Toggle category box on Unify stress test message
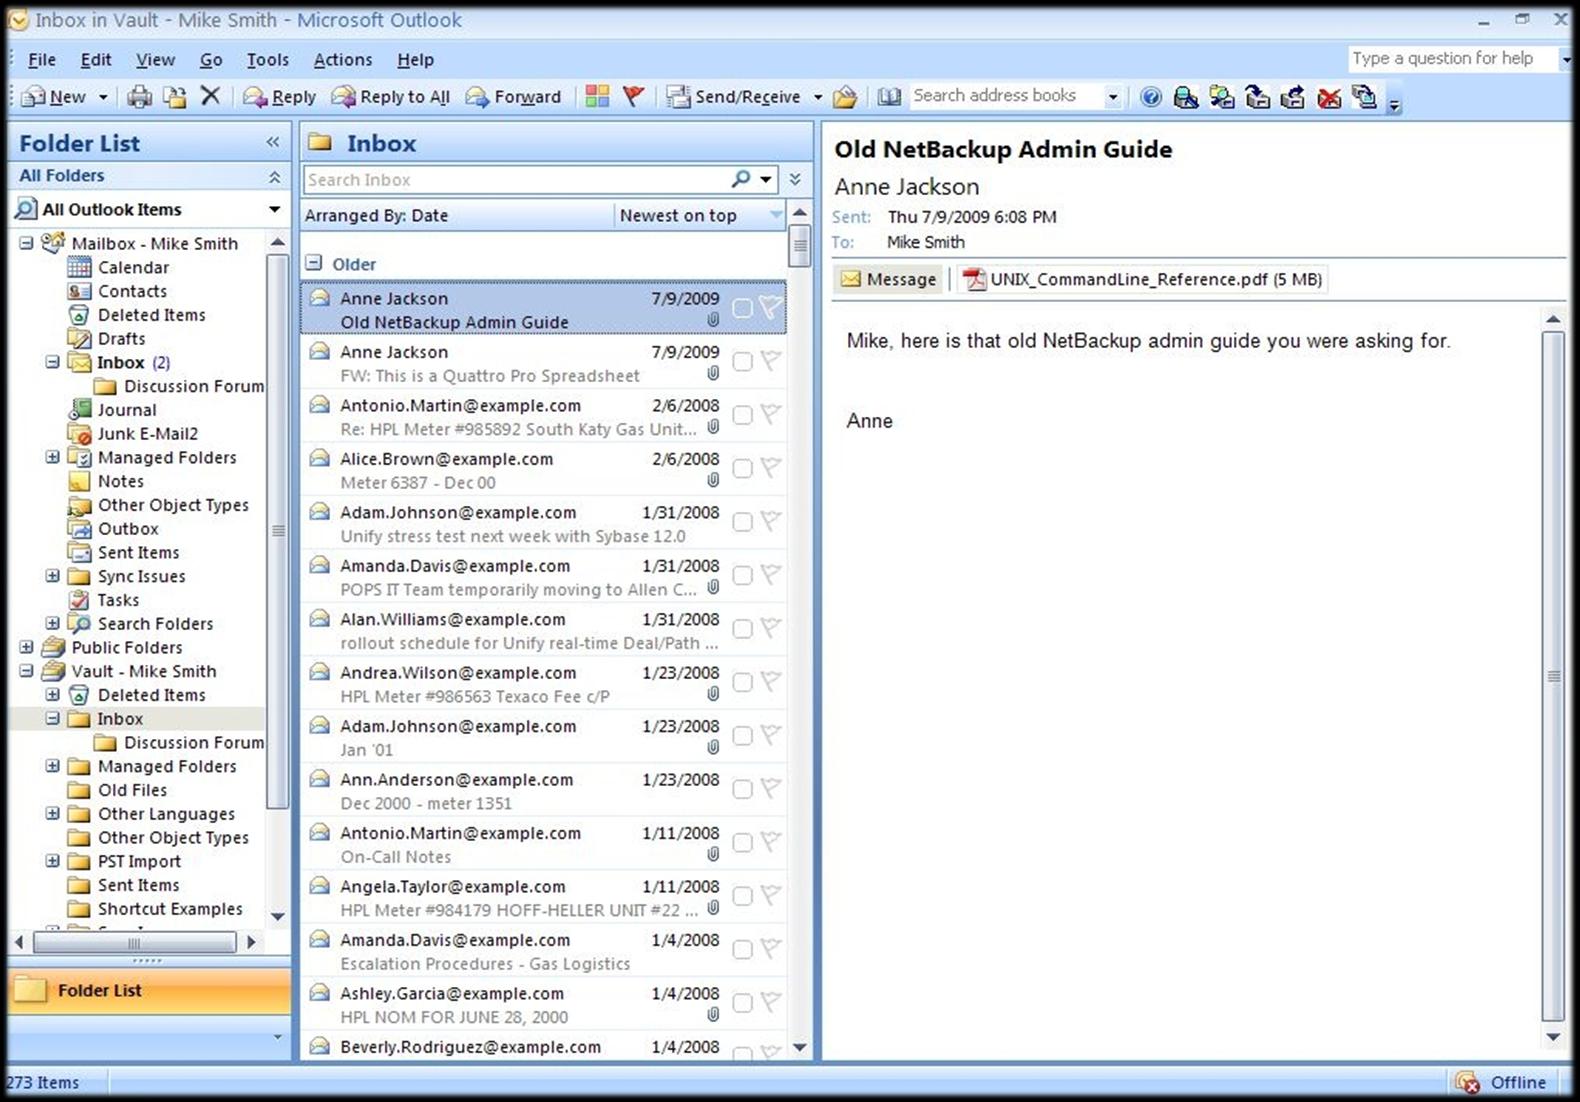The image size is (1580, 1102). click(742, 522)
